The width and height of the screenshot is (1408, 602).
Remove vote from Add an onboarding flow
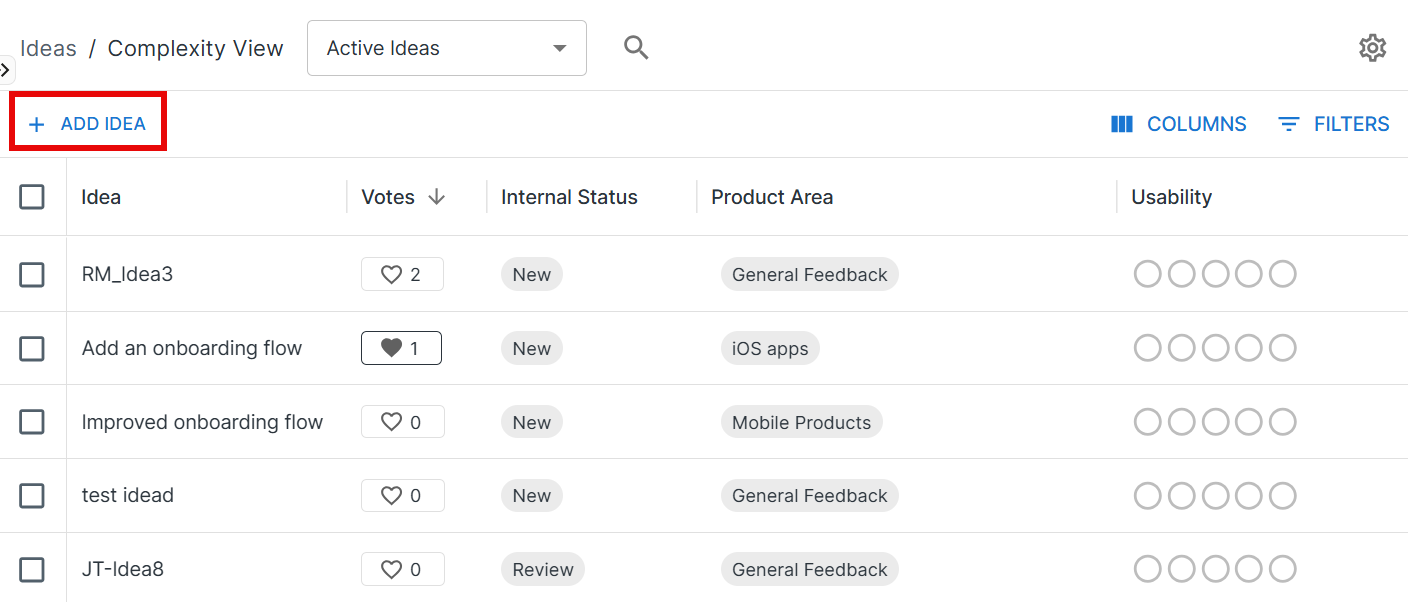(390, 347)
